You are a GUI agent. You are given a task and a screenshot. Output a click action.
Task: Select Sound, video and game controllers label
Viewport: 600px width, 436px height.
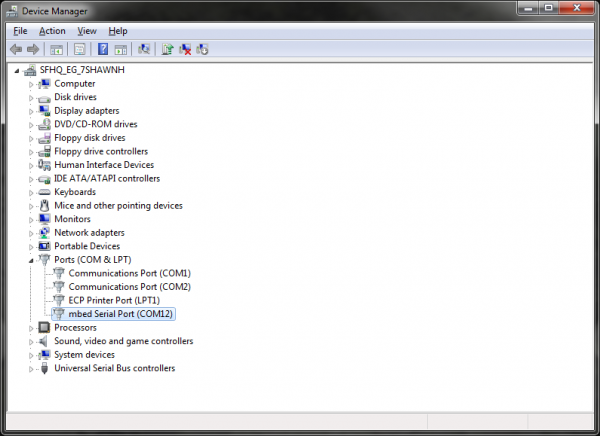(x=124, y=341)
